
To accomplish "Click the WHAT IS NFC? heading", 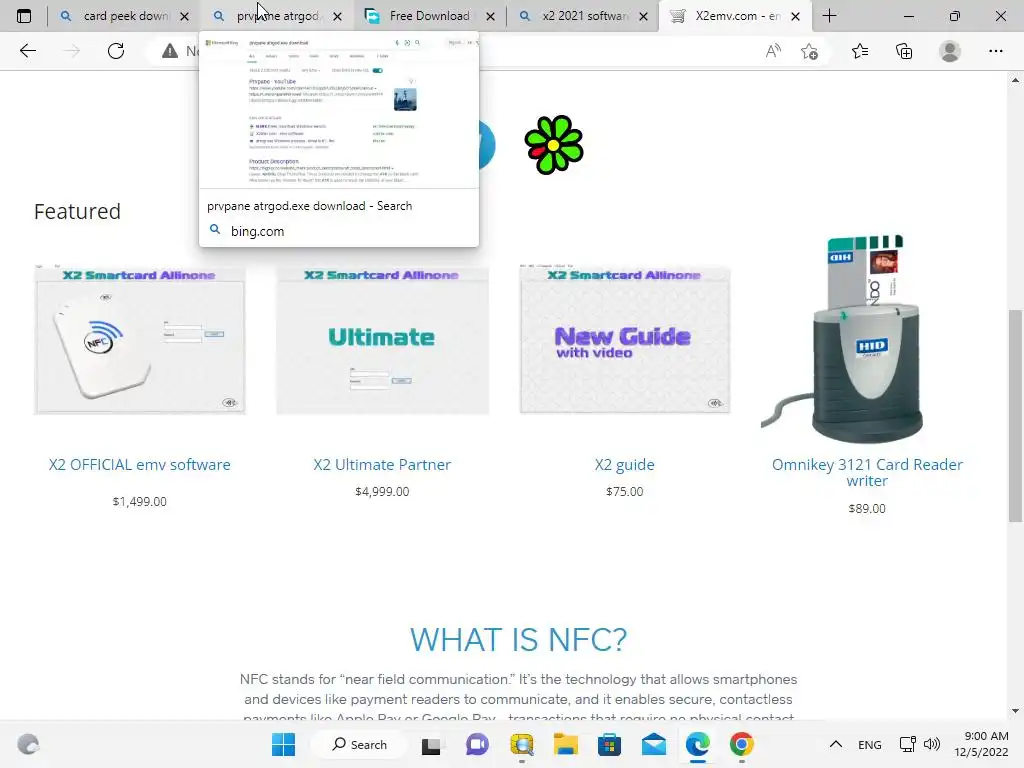I will [x=518, y=639].
